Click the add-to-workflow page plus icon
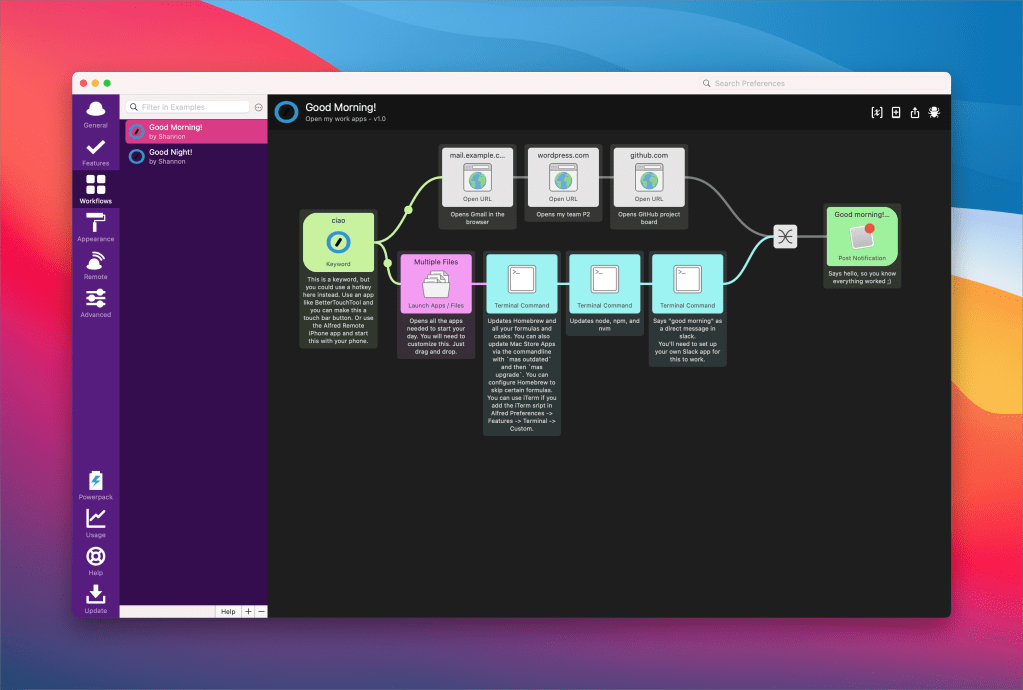1023x690 pixels. click(896, 113)
